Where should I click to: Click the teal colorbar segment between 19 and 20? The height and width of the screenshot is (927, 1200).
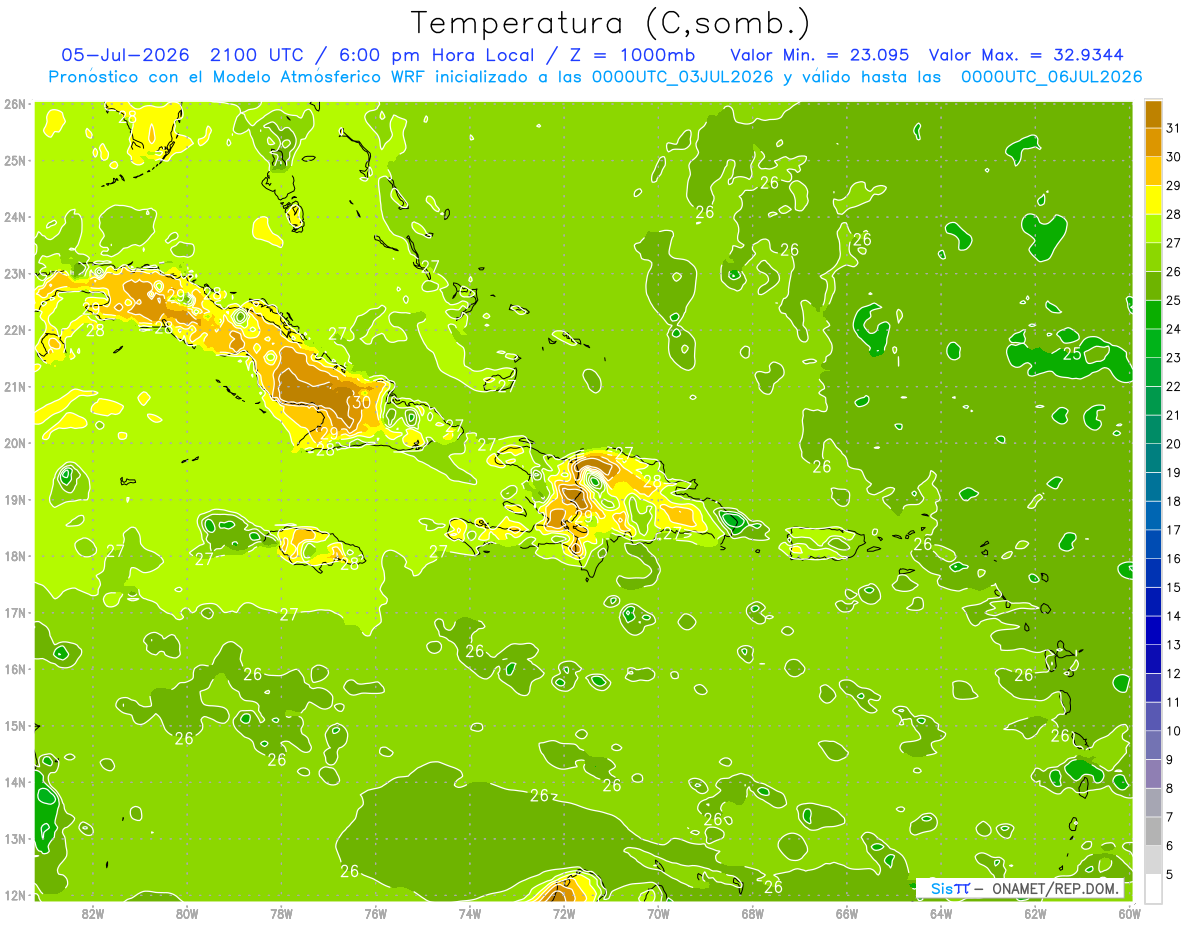point(1153,458)
